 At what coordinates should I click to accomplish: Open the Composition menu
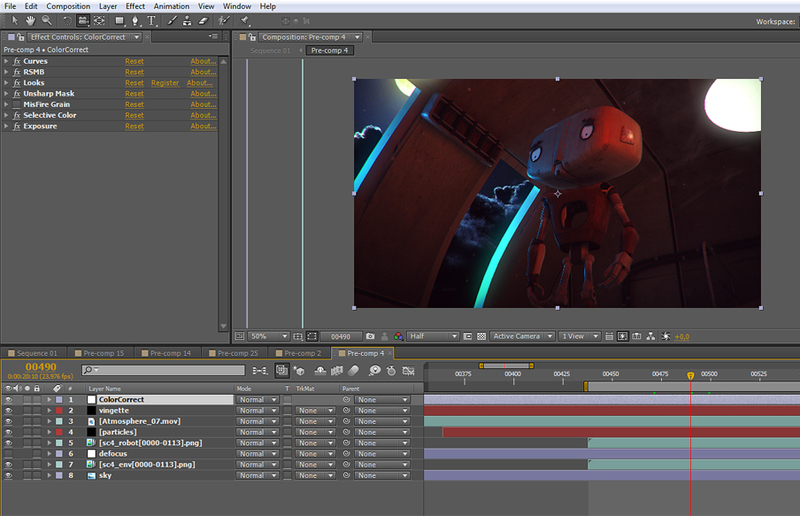[68, 6]
